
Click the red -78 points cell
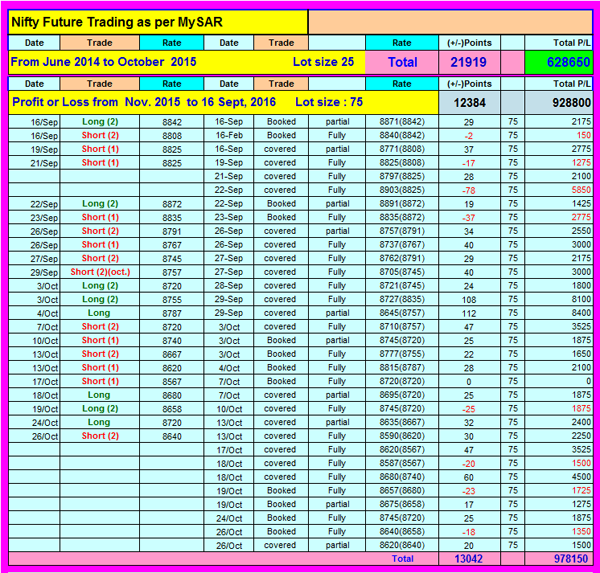468,191
